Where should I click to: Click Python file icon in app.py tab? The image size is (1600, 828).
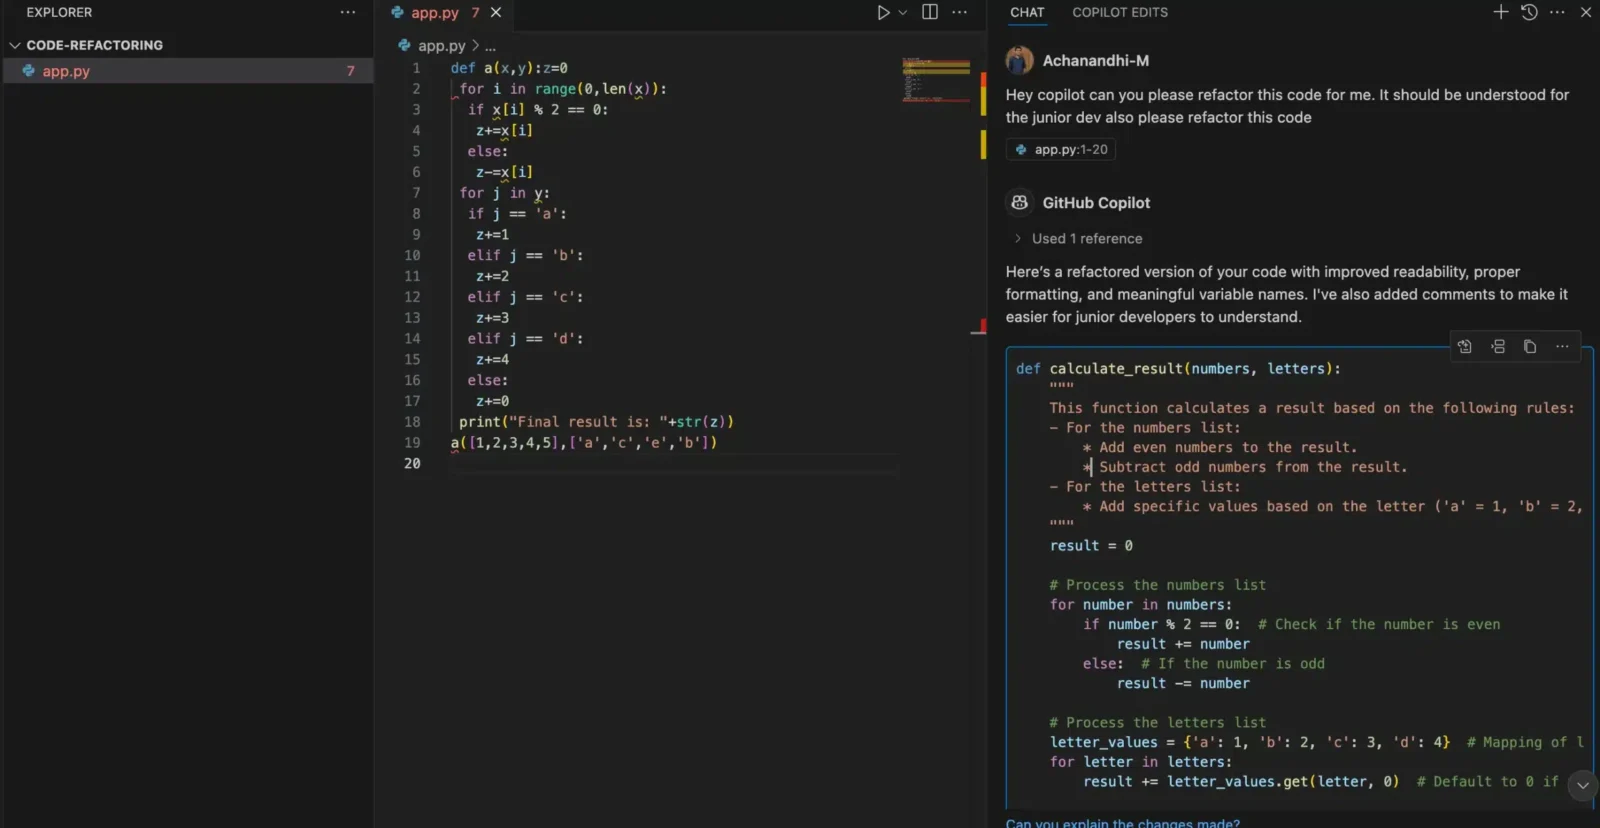[397, 12]
